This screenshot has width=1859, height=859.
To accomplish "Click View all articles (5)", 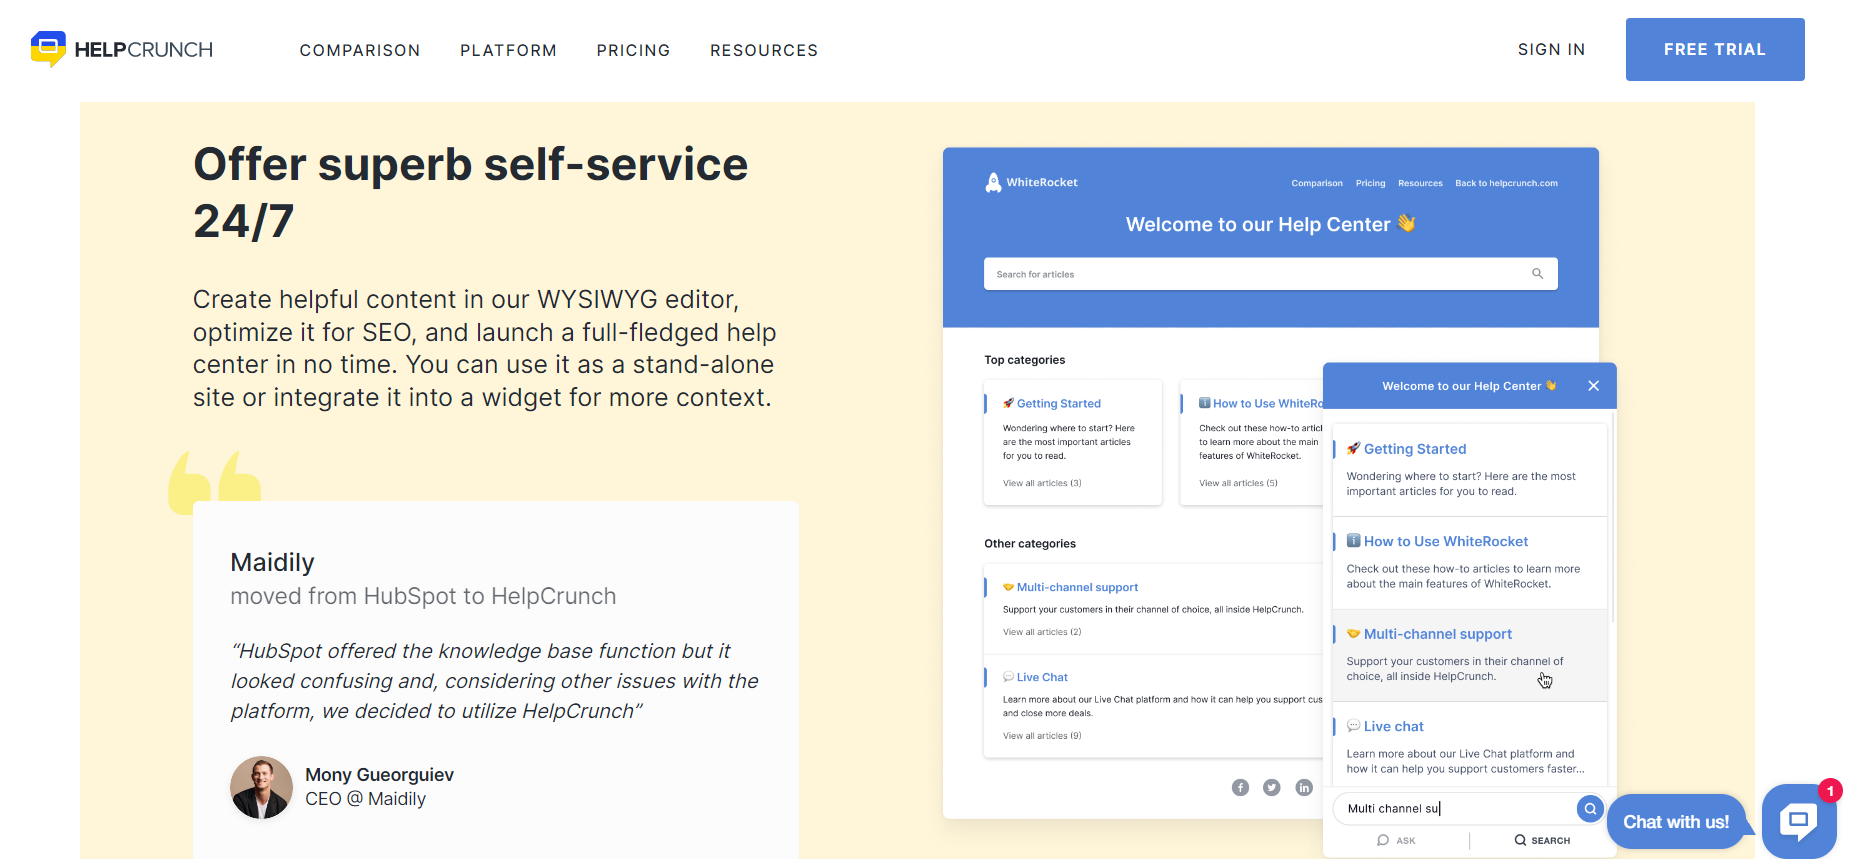I will (x=1238, y=483).
